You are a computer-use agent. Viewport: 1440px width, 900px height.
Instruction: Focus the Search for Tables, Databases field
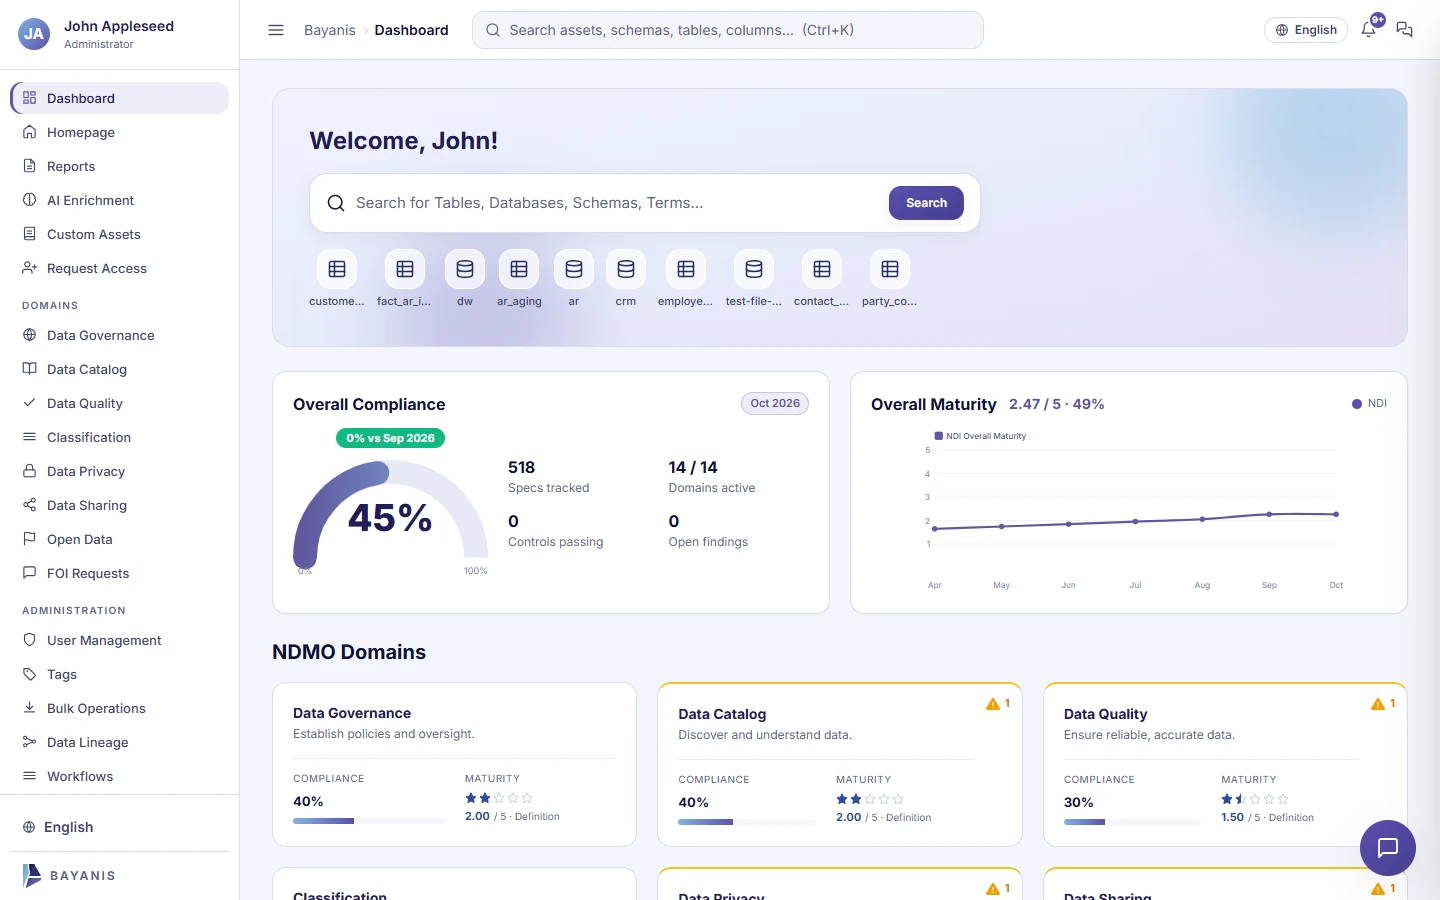[x=616, y=203]
